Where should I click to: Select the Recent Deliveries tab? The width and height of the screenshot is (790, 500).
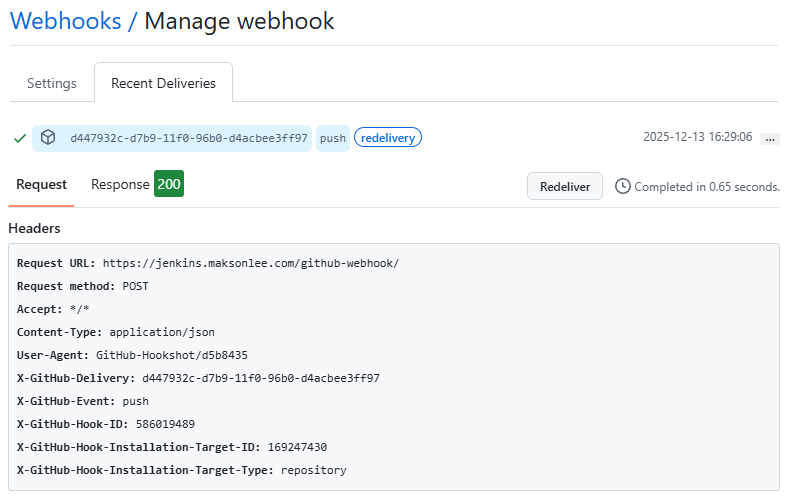(x=163, y=83)
